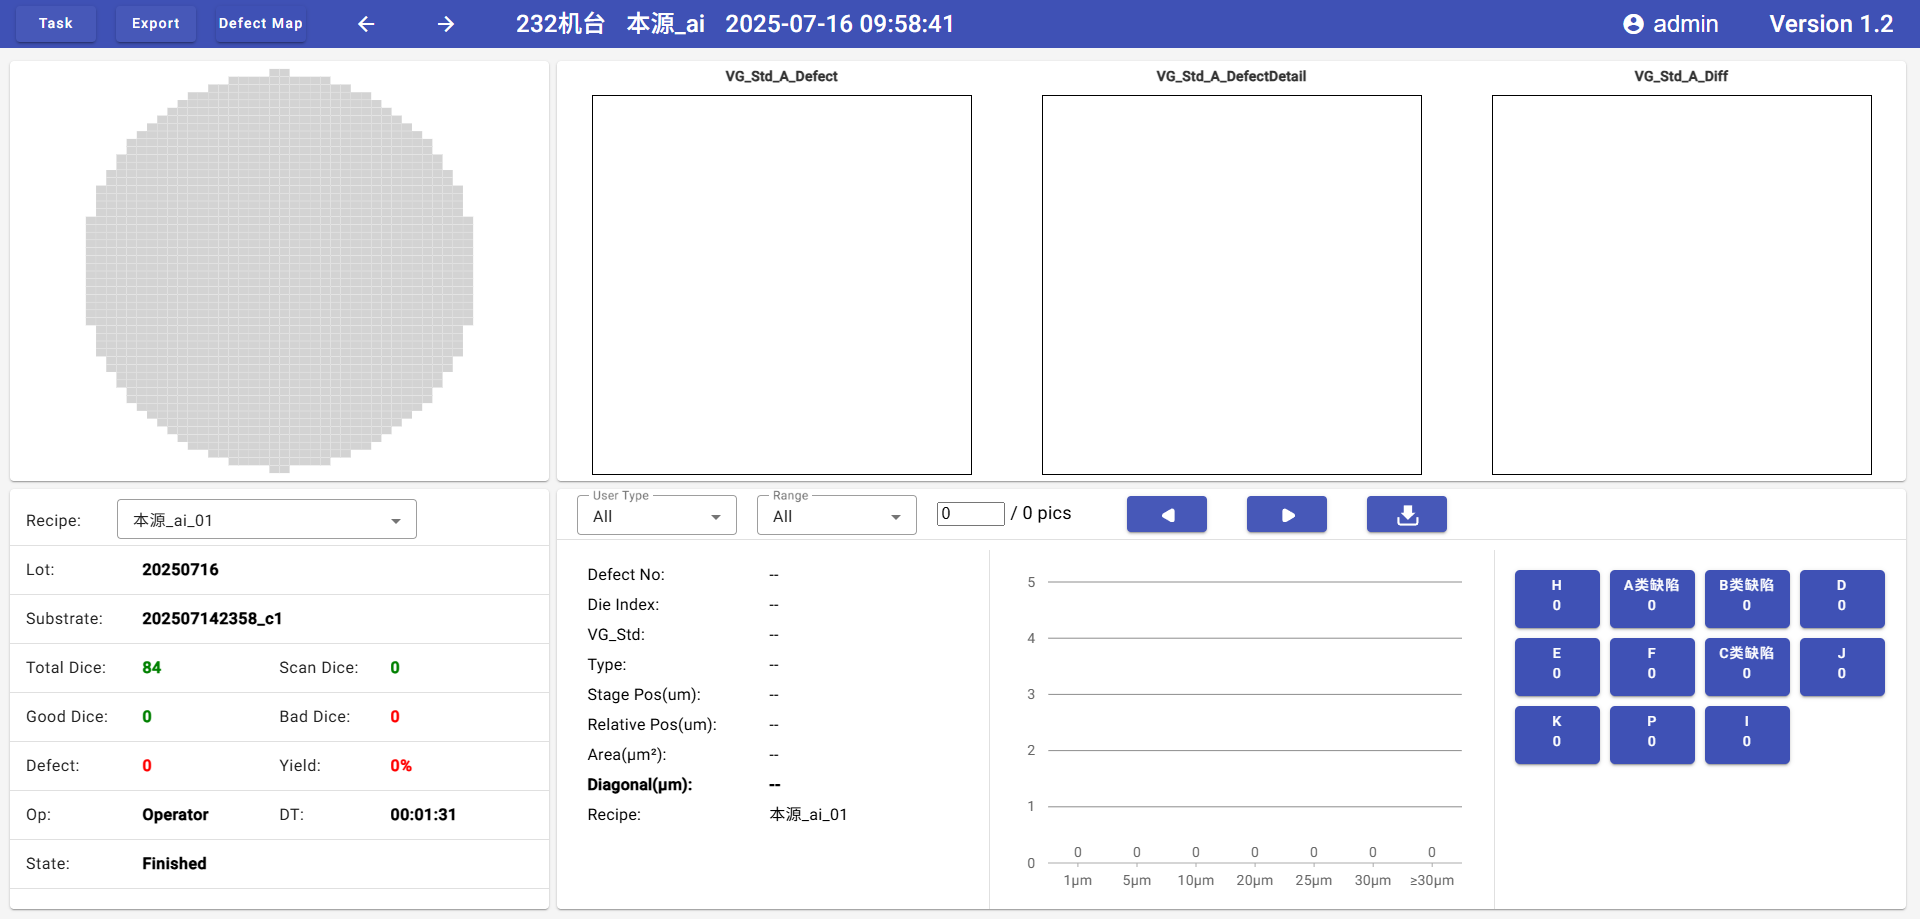This screenshot has width=1920, height=919.
Task: Filter by A类缺陷 defect category
Action: [1651, 597]
